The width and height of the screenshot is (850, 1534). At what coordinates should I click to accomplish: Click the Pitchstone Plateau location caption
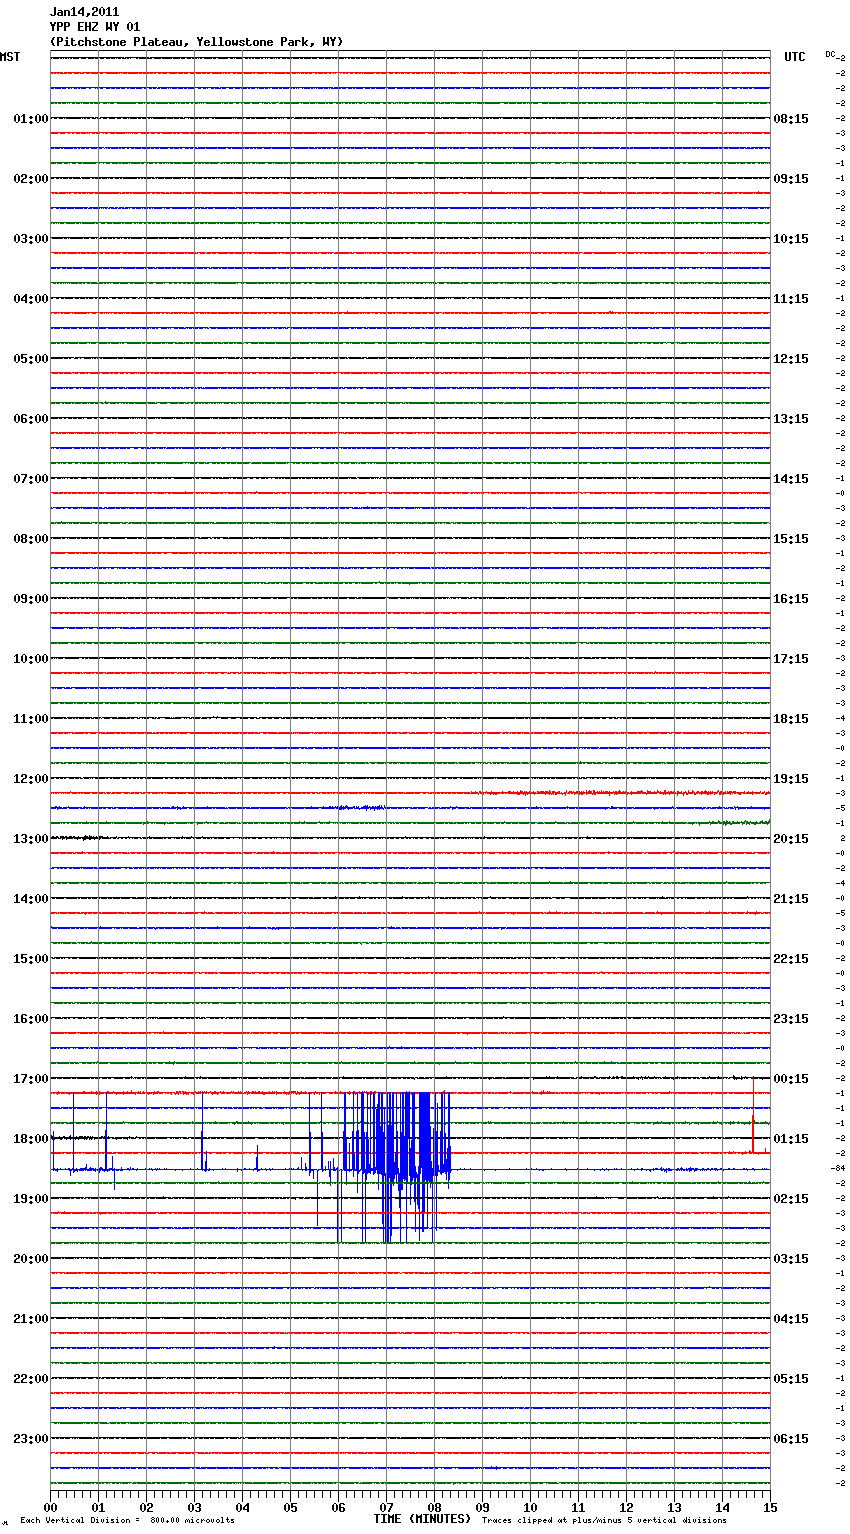(x=196, y=42)
